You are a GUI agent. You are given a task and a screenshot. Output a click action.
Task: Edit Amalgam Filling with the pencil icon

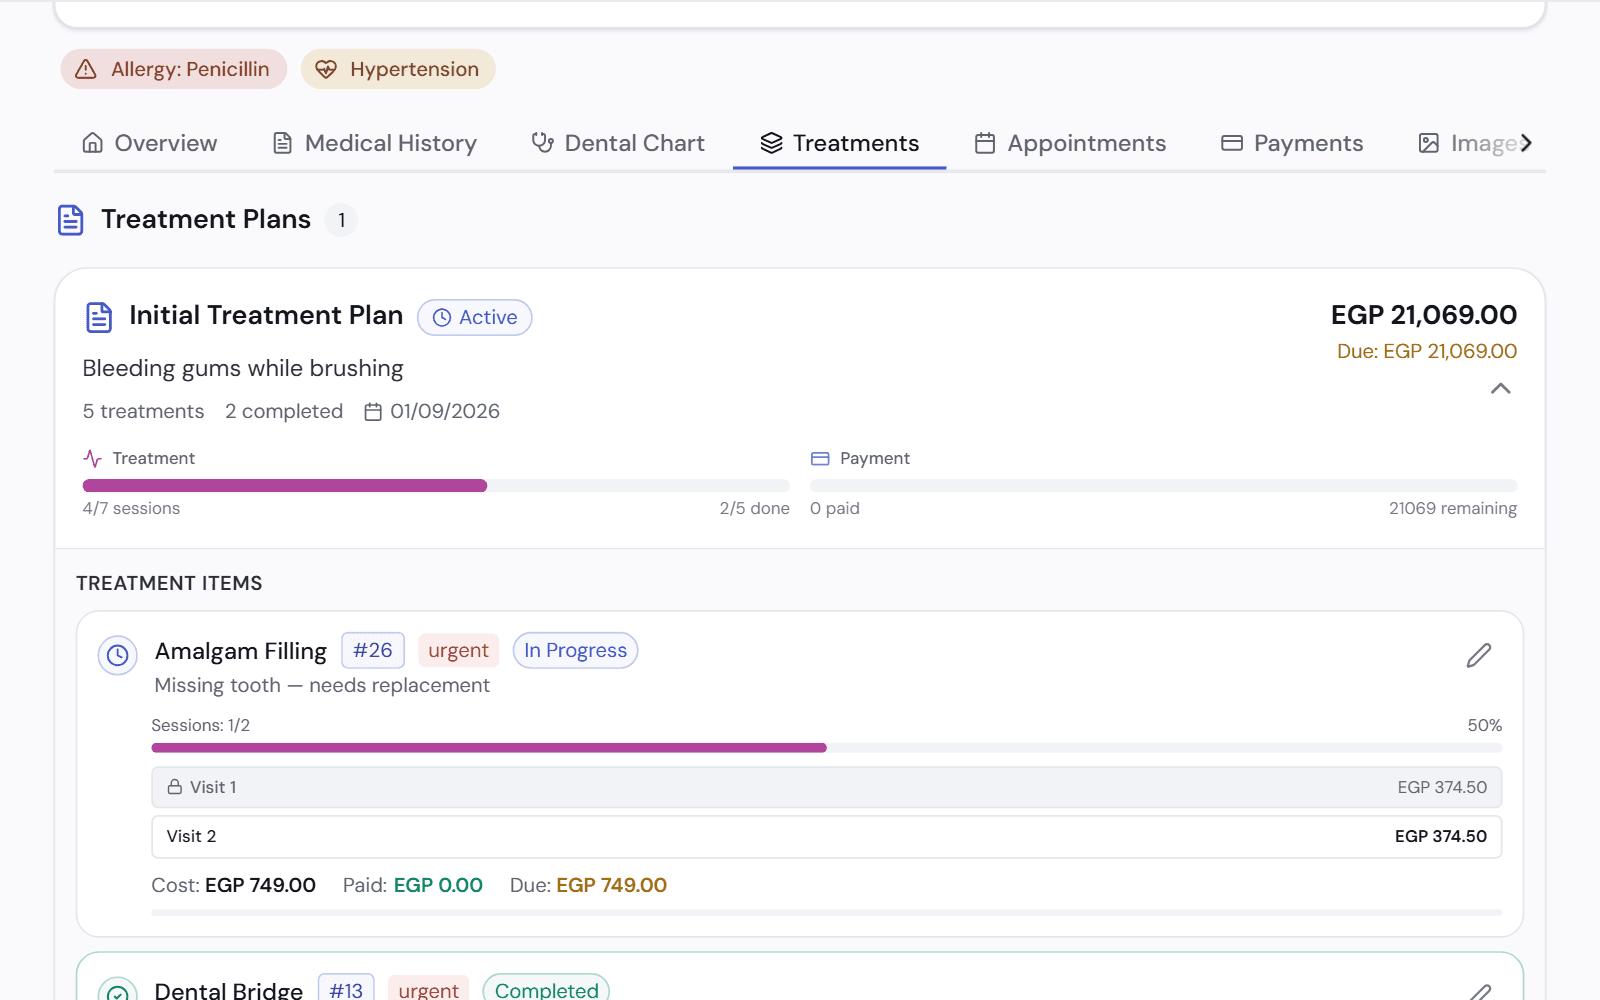[1479, 655]
